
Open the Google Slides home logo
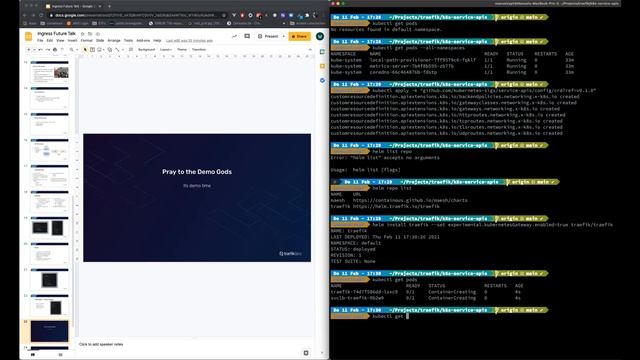[x=29, y=36]
